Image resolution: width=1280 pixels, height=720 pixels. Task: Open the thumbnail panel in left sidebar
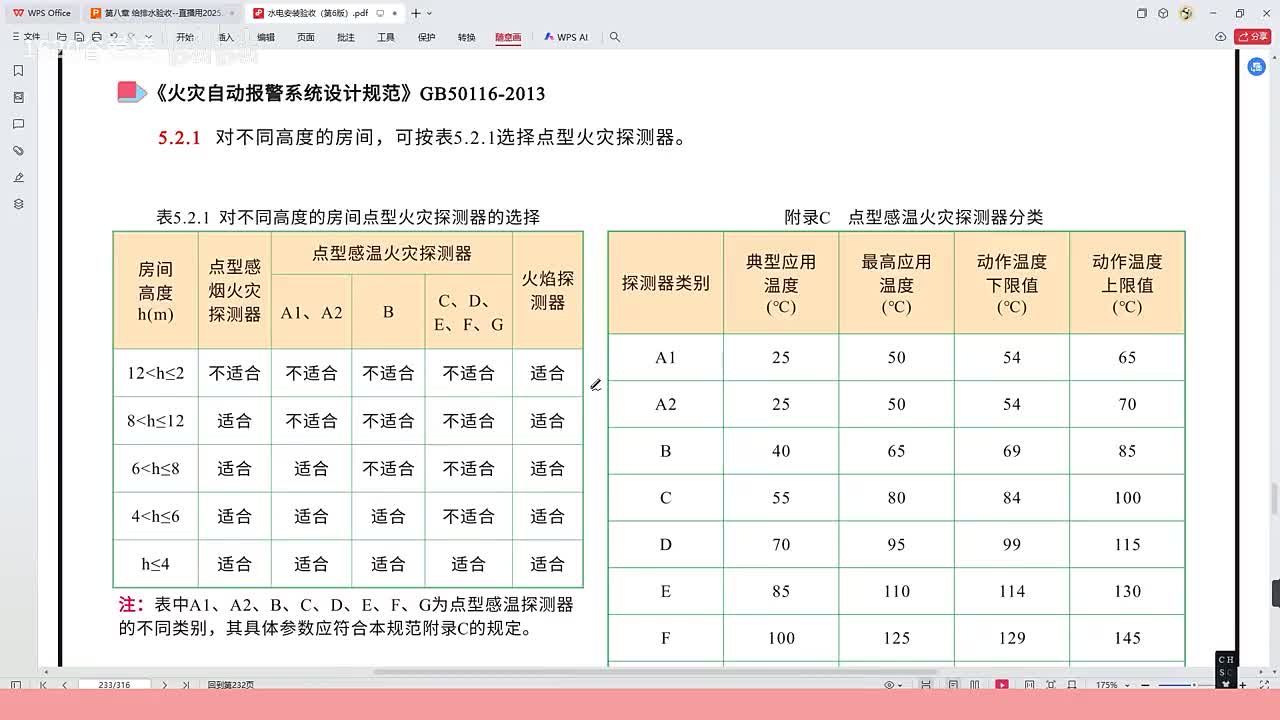[18, 97]
